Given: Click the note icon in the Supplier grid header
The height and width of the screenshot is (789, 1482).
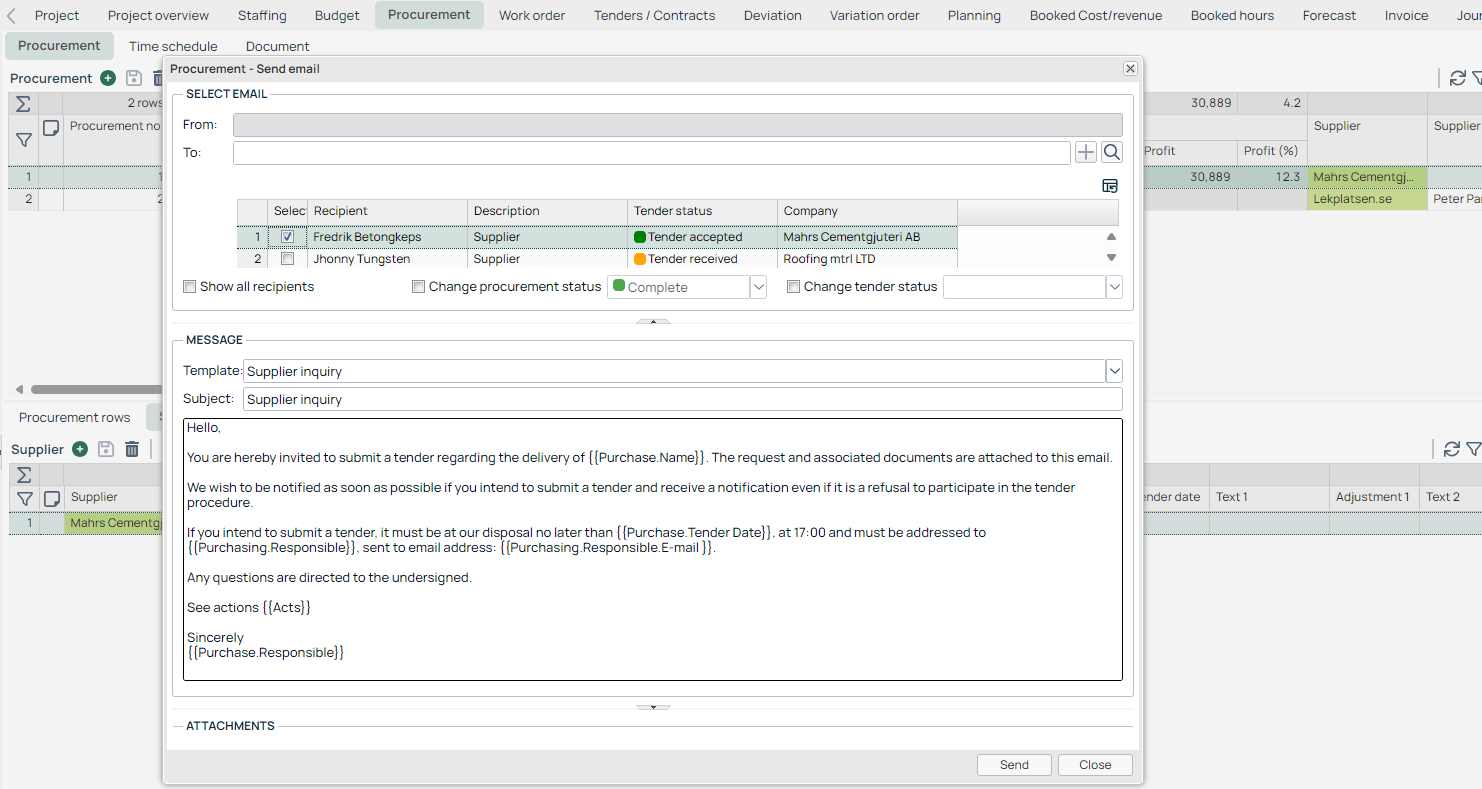Looking at the screenshot, I should pos(52,498).
